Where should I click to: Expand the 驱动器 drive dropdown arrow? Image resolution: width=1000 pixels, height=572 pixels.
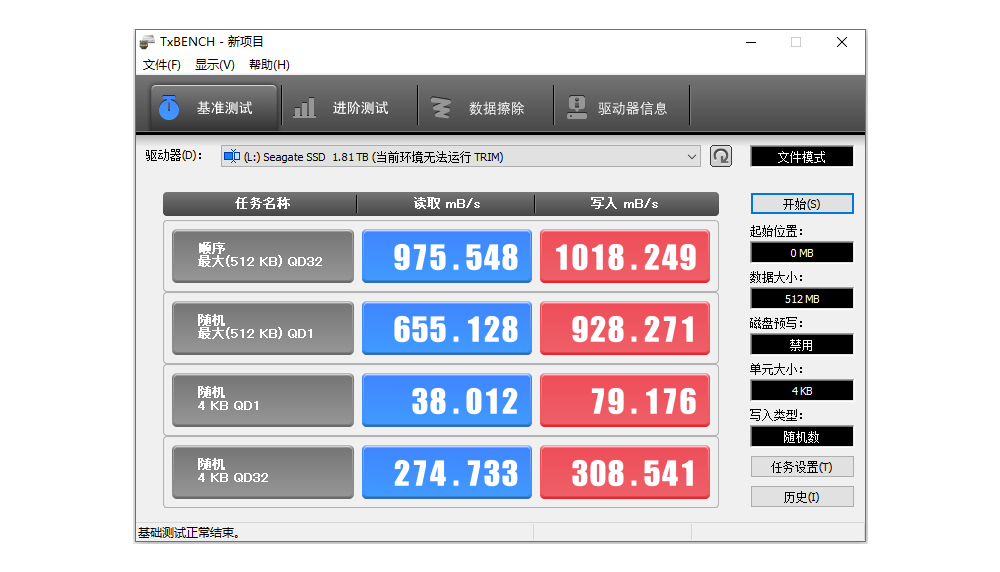pos(691,157)
